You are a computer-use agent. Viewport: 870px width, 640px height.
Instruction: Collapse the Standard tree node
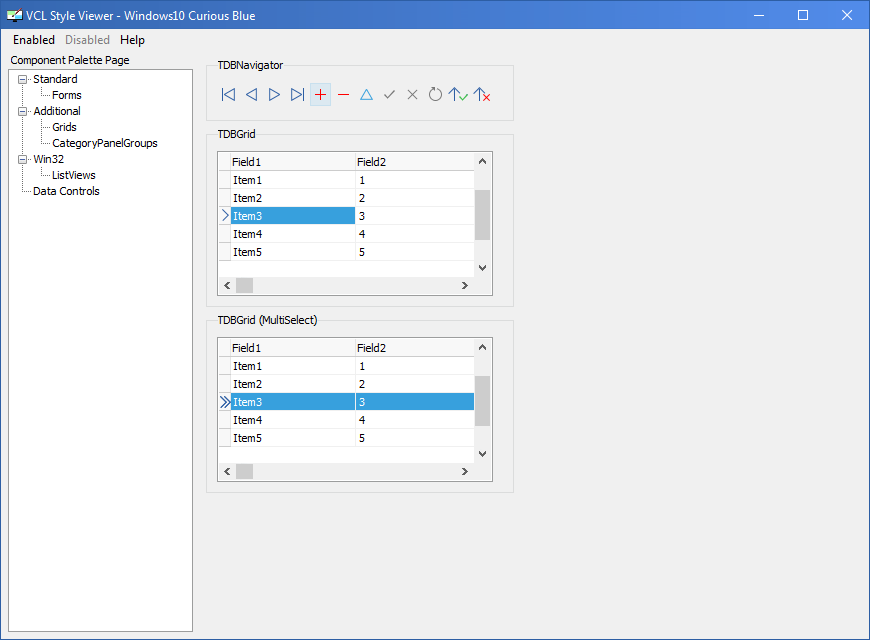(22, 79)
